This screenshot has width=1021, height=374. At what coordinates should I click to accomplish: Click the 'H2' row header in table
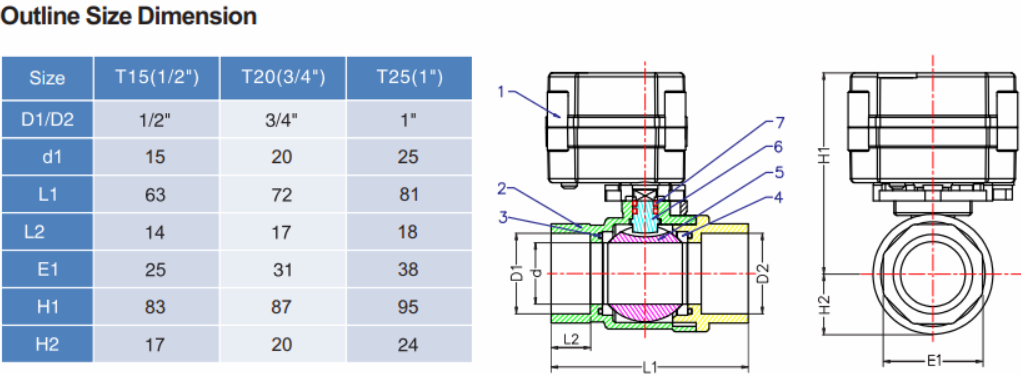(x=47, y=344)
